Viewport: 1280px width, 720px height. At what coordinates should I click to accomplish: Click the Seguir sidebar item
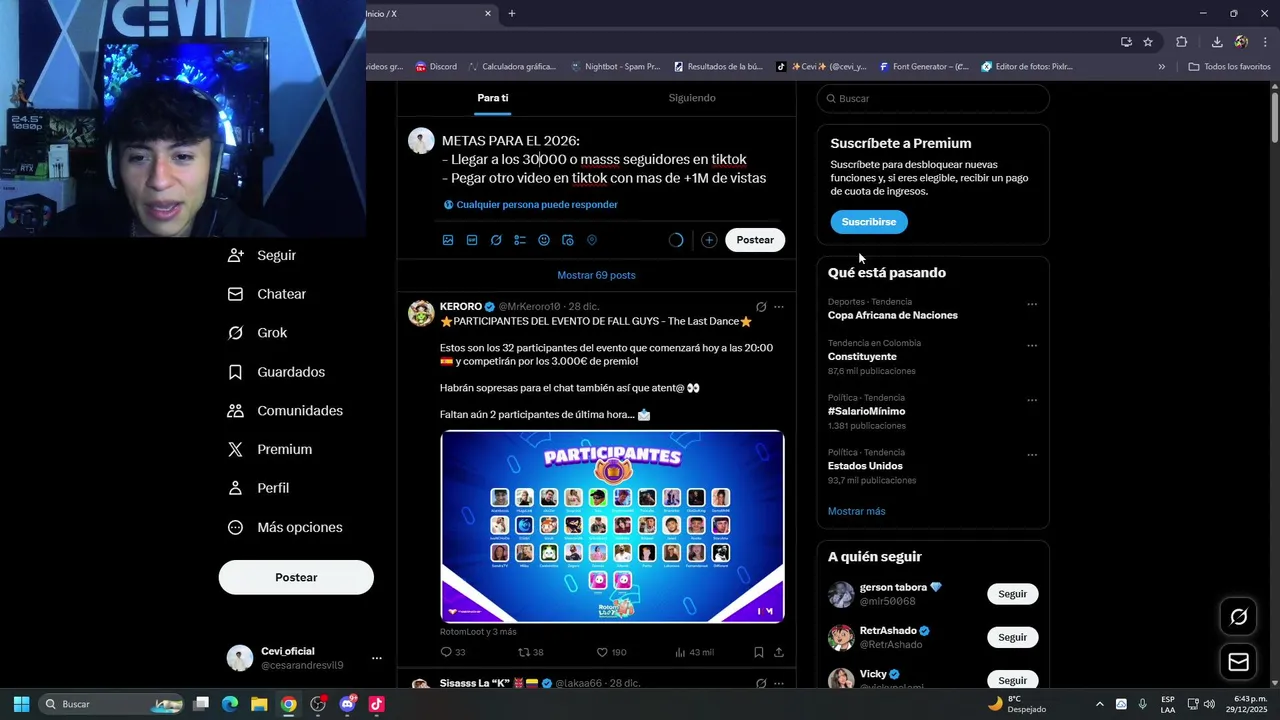[261, 255]
